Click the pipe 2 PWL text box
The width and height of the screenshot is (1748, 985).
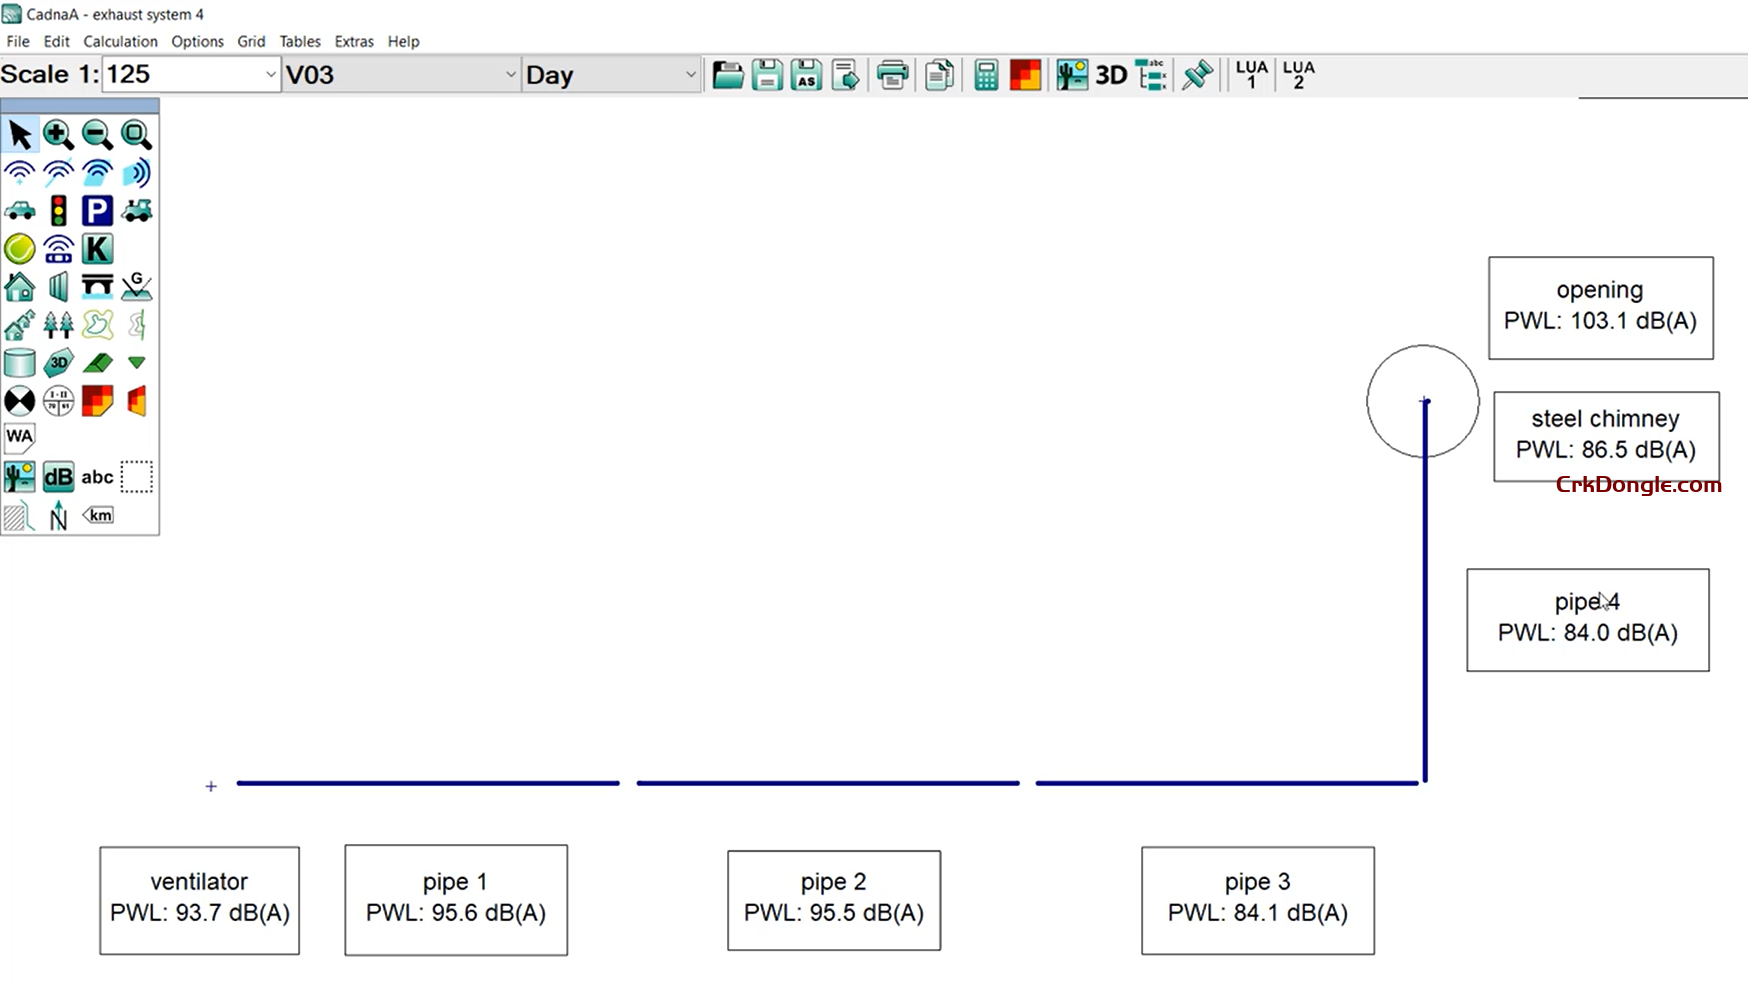click(833, 899)
